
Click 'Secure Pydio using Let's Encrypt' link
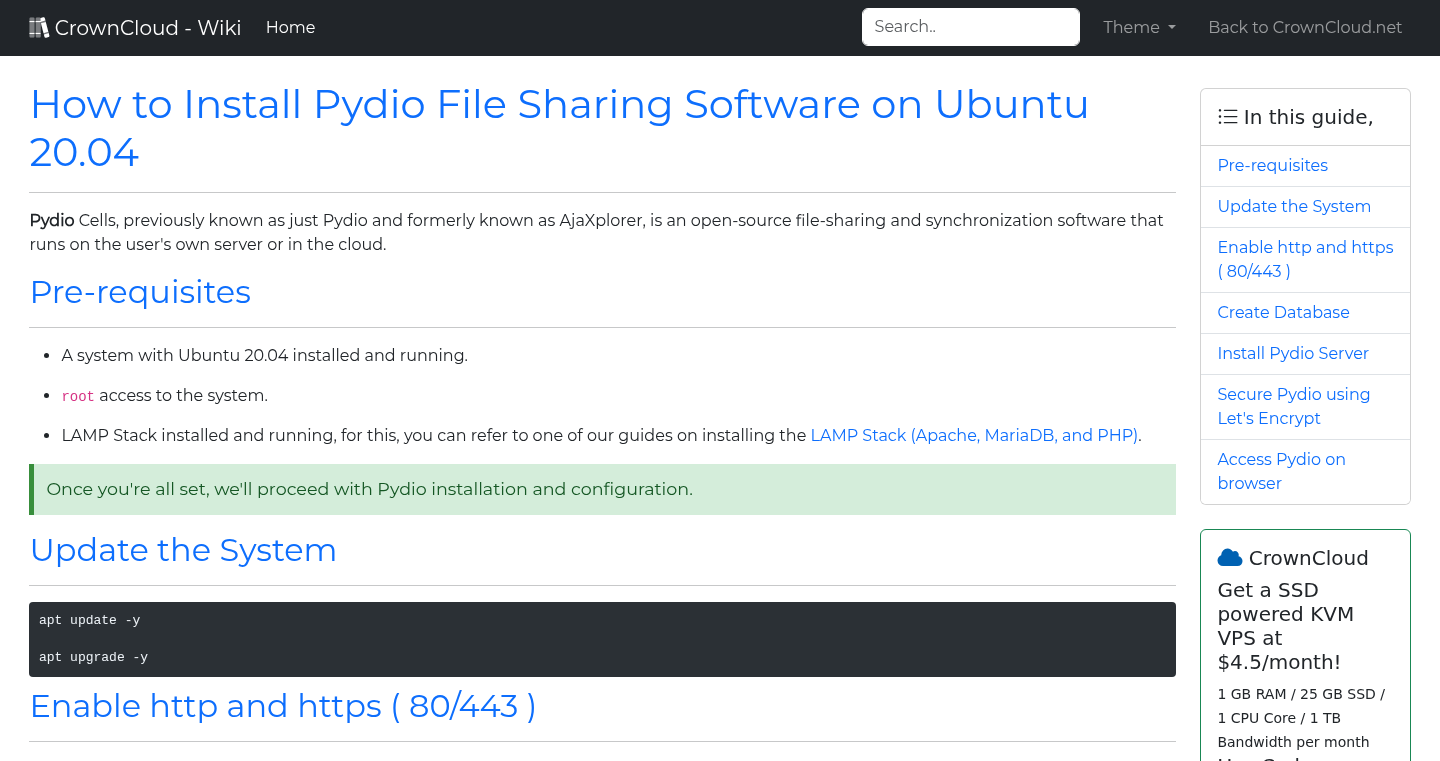[1294, 406]
